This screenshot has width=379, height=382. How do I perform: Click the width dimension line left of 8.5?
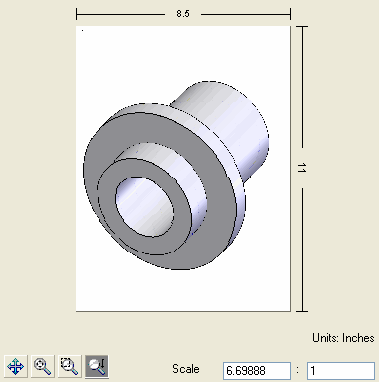tap(121, 14)
